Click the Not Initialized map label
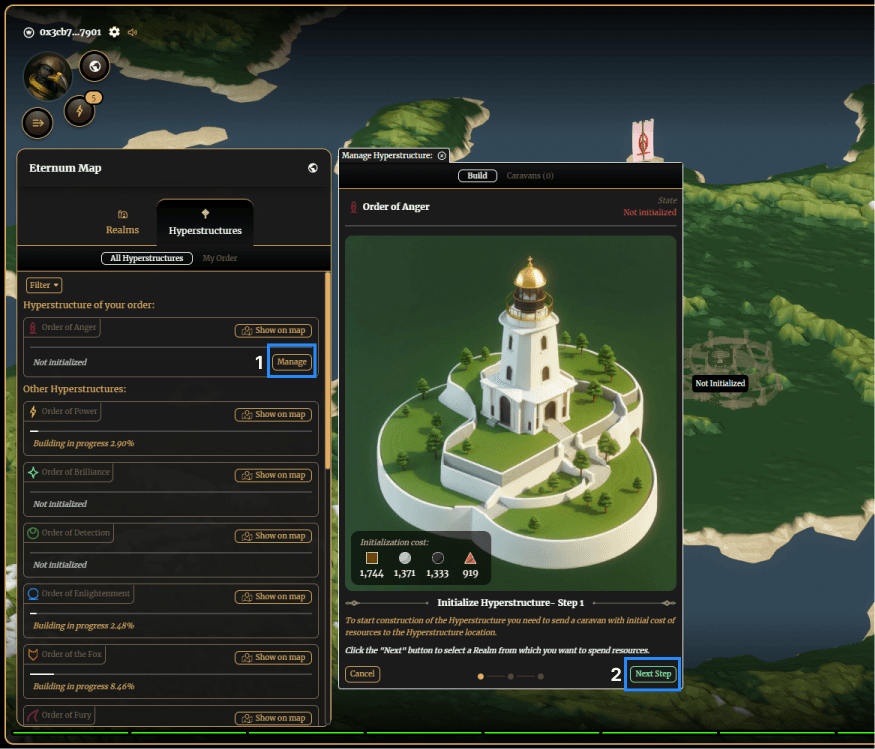 (x=720, y=383)
